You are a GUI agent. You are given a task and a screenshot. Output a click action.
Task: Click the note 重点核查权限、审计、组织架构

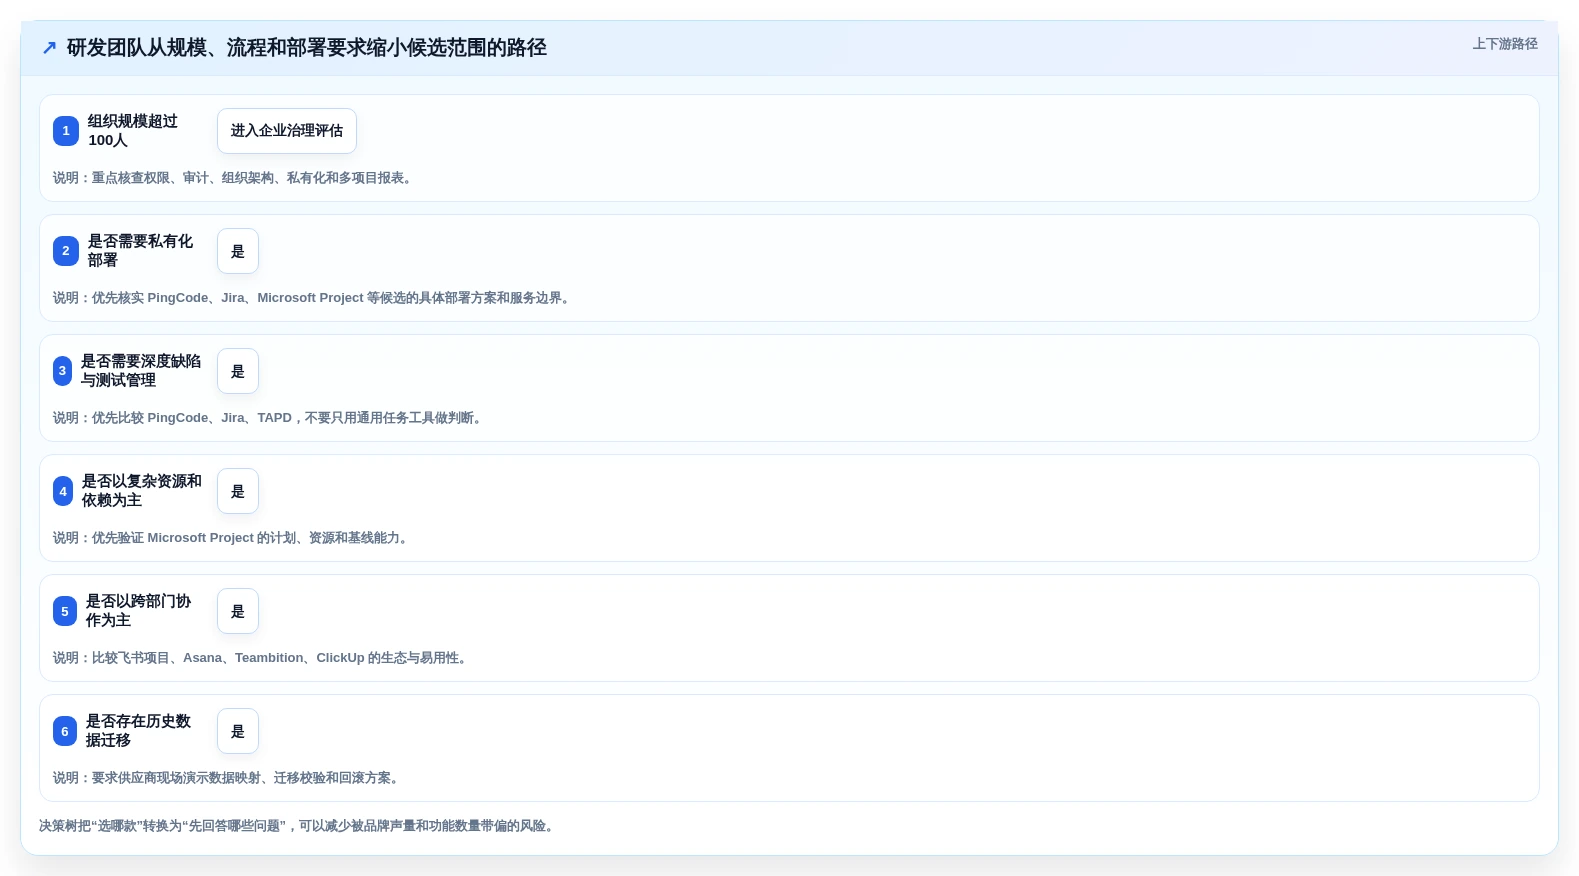(x=234, y=178)
